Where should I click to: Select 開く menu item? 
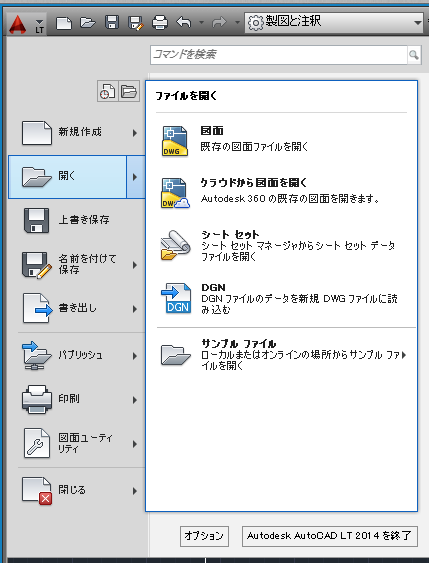point(67,177)
